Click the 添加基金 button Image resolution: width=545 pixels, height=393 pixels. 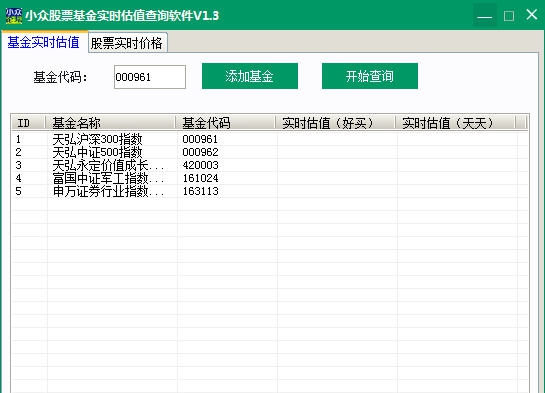(x=250, y=76)
